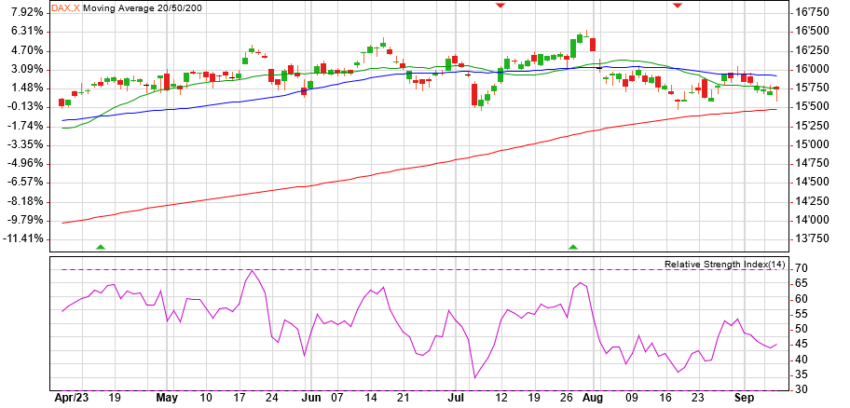Viewport: 850px width, 408px height.
Task: Select the red down-triangle marker above mid-August
Action: 677,5
